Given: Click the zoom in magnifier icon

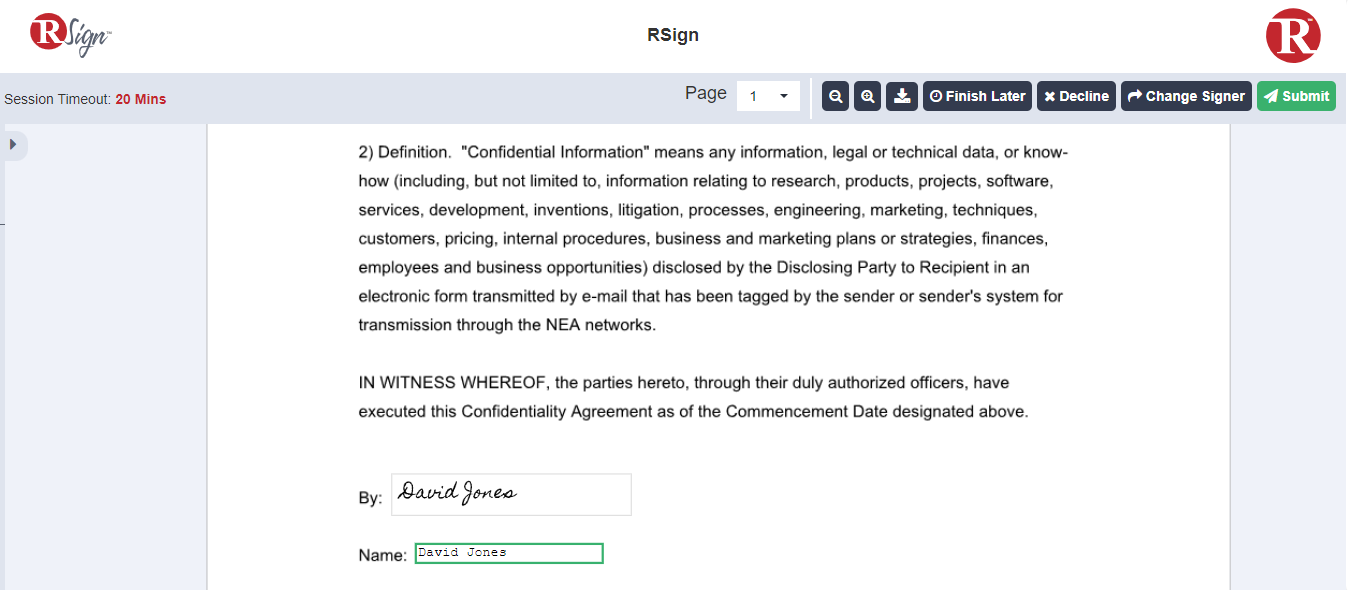Looking at the screenshot, I should [868, 96].
